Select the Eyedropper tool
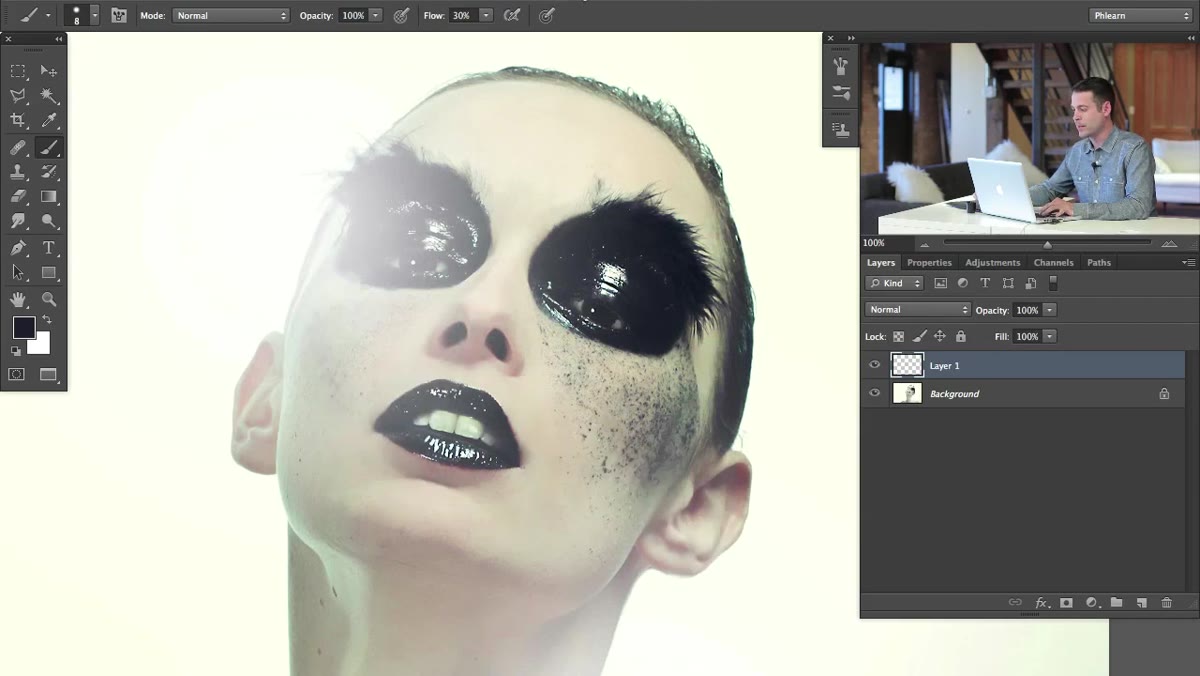 pos(48,121)
